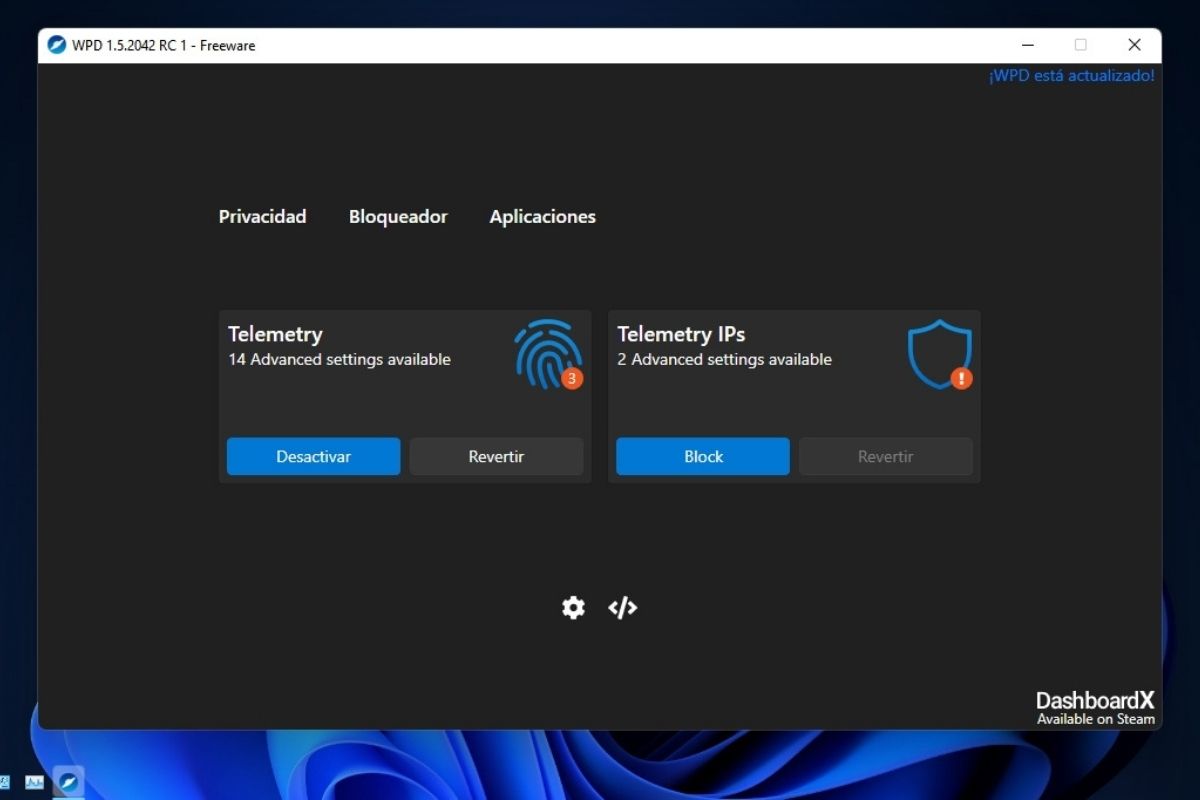Viewport: 1200px width, 800px height.
Task: Click the orange warning badge on shield
Action: tap(961, 378)
